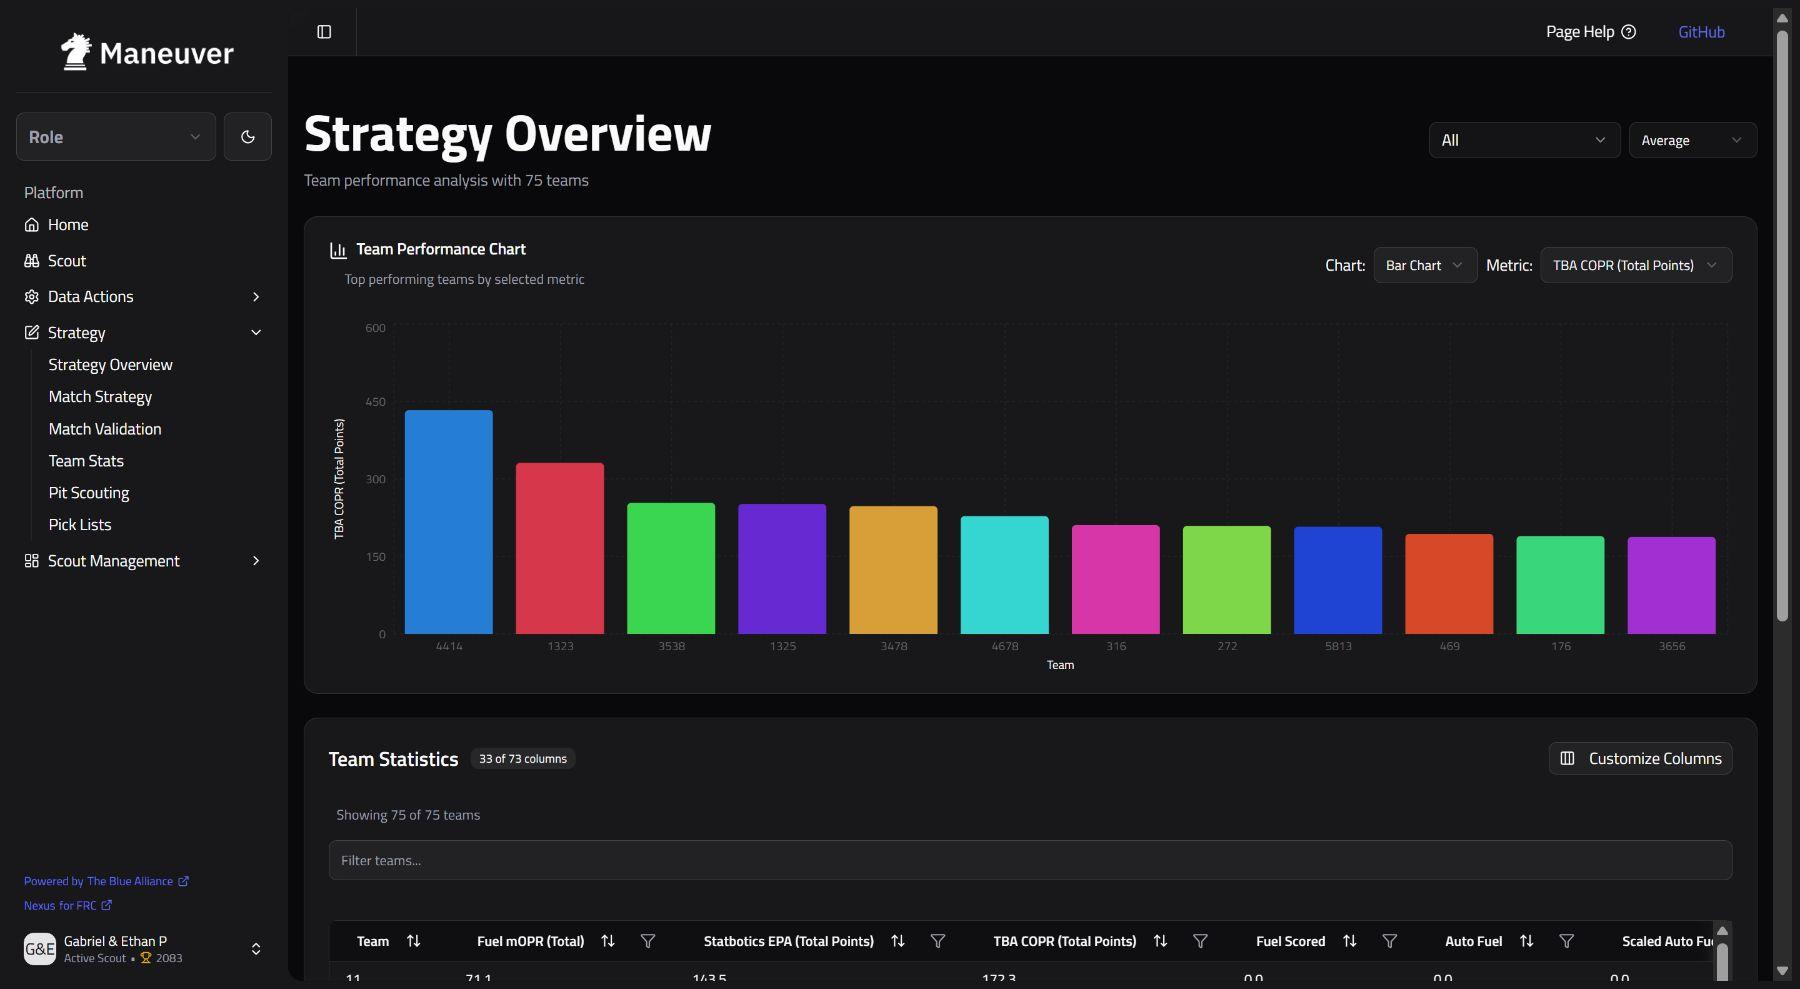This screenshot has width=1800, height=989.
Task: Open the TBA COPR metric dropdown
Action: (1636, 265)
